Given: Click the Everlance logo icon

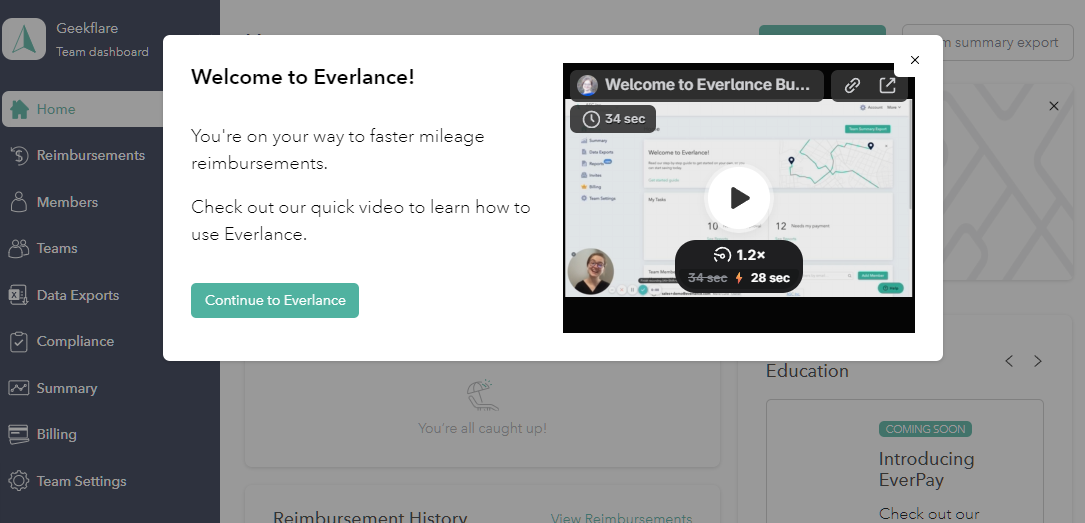Looking at the screenshot, I should 24,39.
